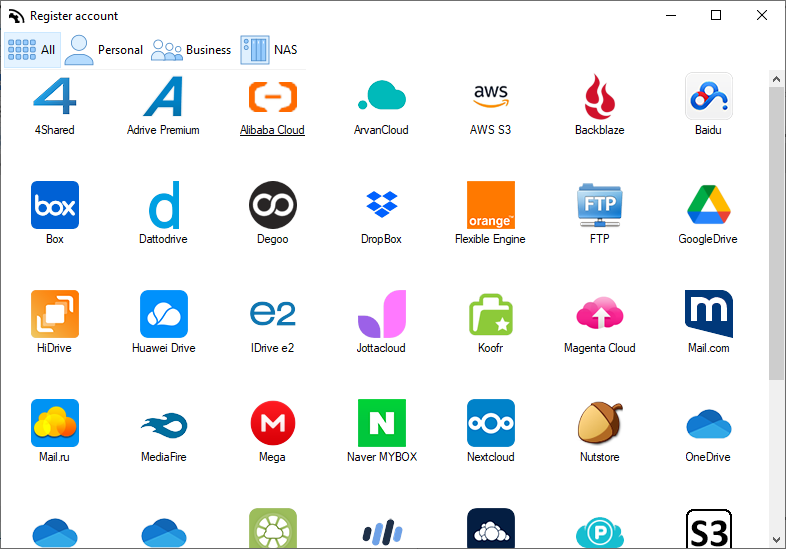Click the vertical scrollbar thumb
Image resolution: width=786 pixels, height=549 pixels.
click(776, 234)
